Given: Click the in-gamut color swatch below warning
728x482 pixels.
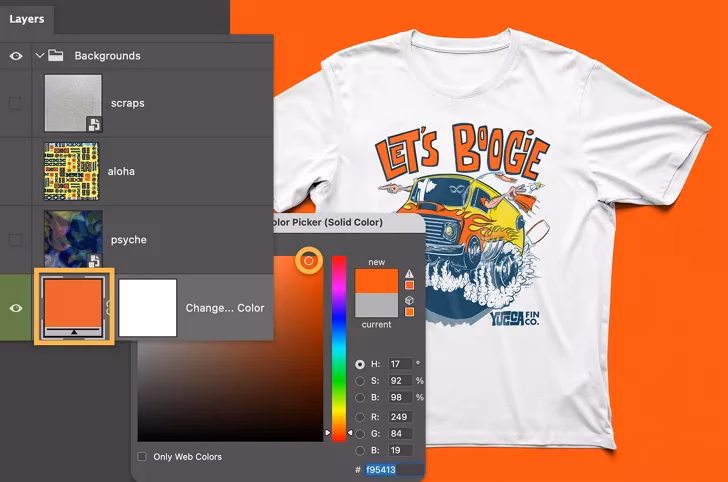Looking at the screenshot, I should tap(409, 285).
